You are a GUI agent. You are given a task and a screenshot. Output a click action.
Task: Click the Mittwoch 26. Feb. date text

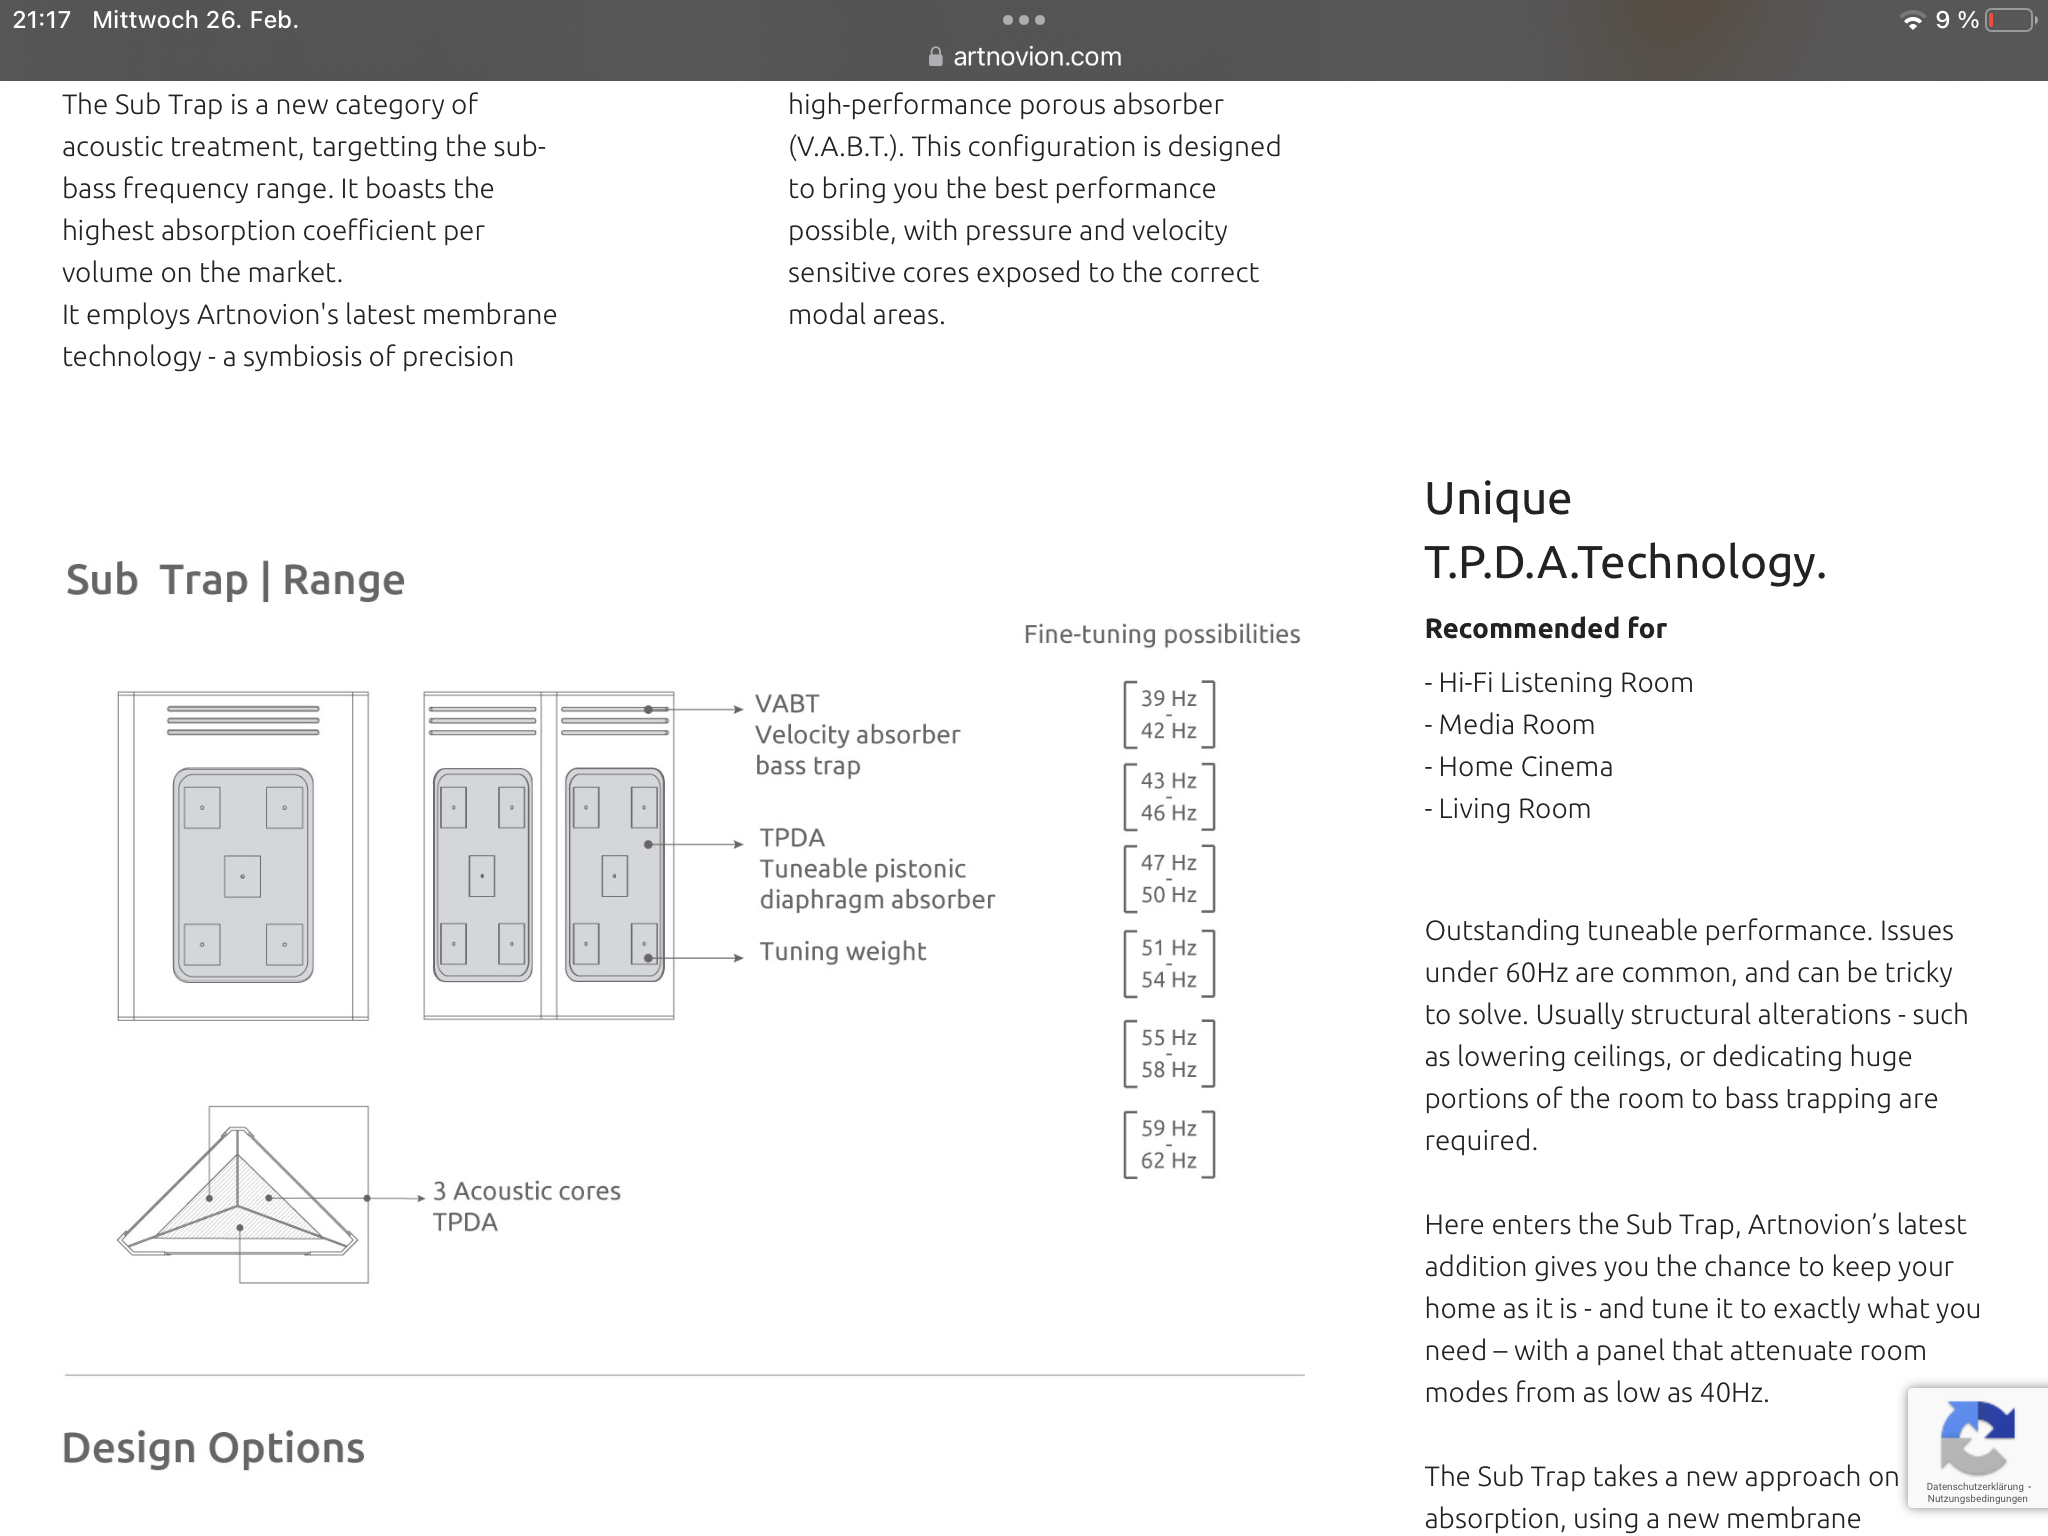coord(195,20)
